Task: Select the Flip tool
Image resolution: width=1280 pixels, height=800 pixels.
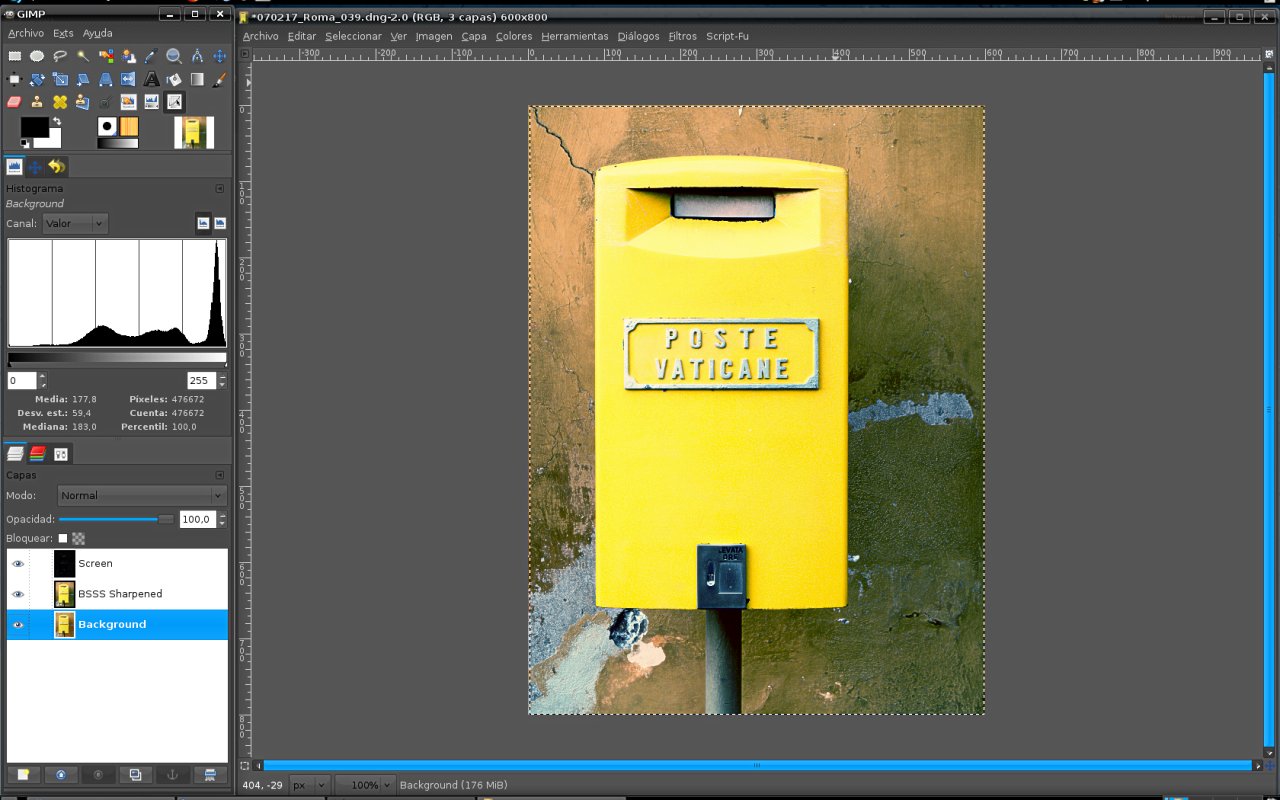Action: pos(129,79)
